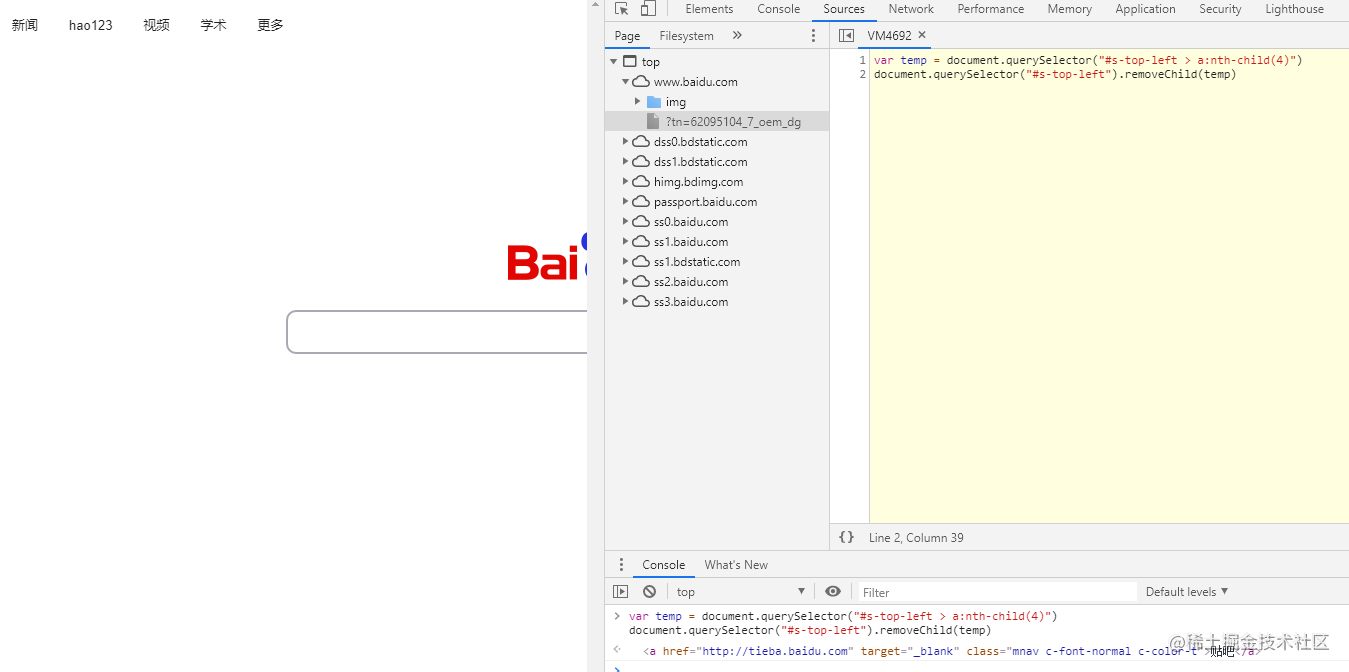Open the Default levels dropdown
Screen dimensions: 1349x672
click(x=1187, y=592)
